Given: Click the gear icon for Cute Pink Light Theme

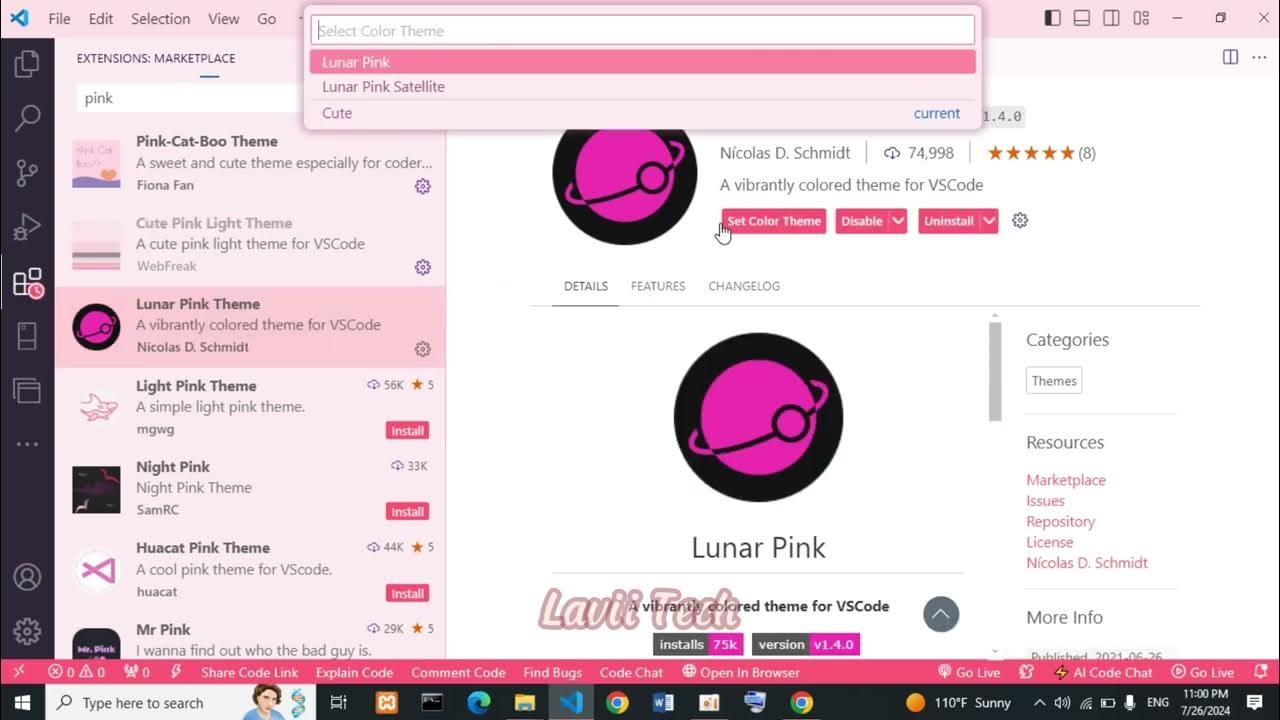Looking at the screenshot, I should tap(422, 267).
